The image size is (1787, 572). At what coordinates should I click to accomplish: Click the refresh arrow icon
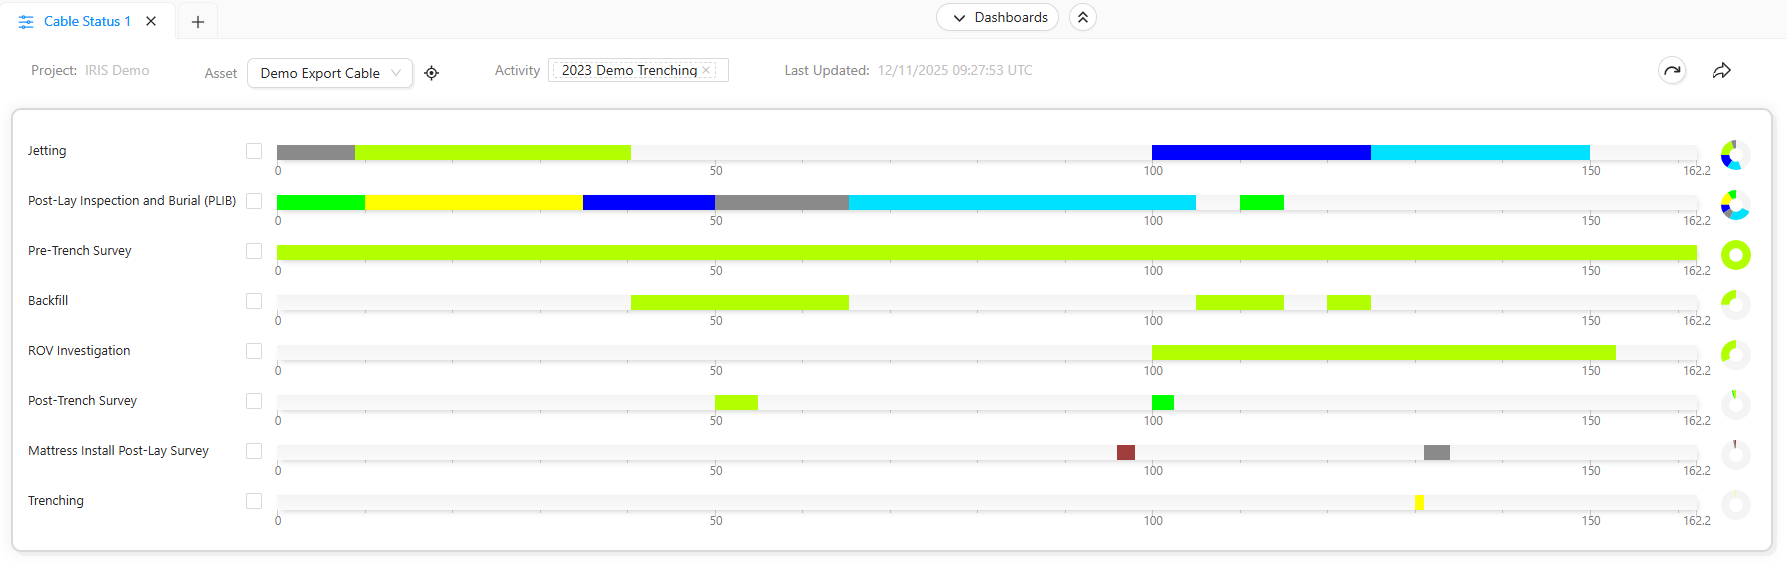(1672, 70)
